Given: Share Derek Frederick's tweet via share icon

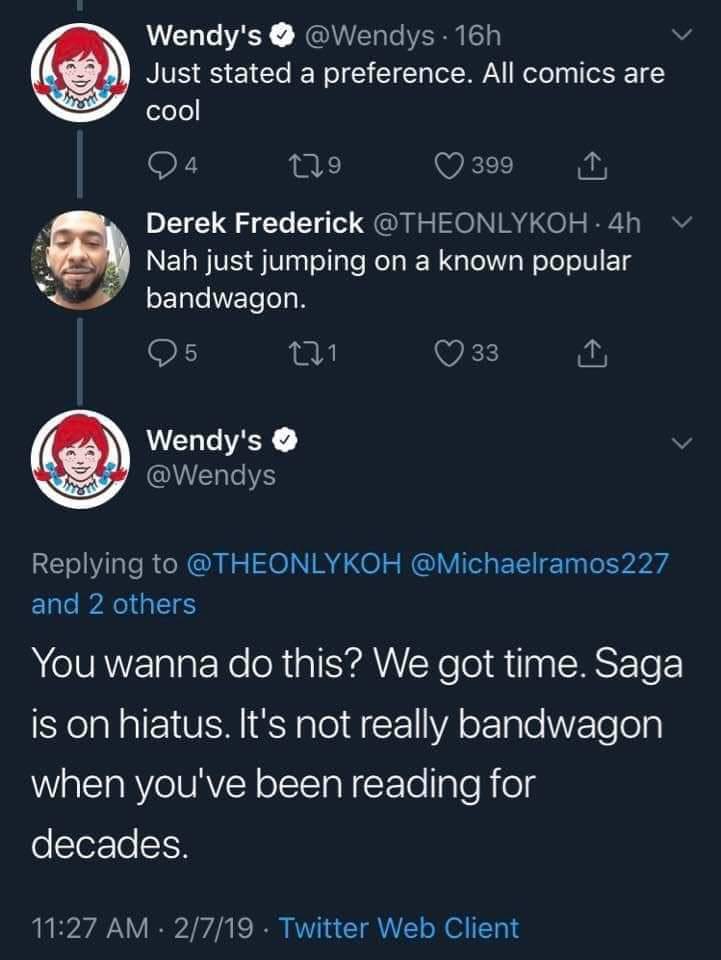Looking at the screenshot, I should click(592, 353).
